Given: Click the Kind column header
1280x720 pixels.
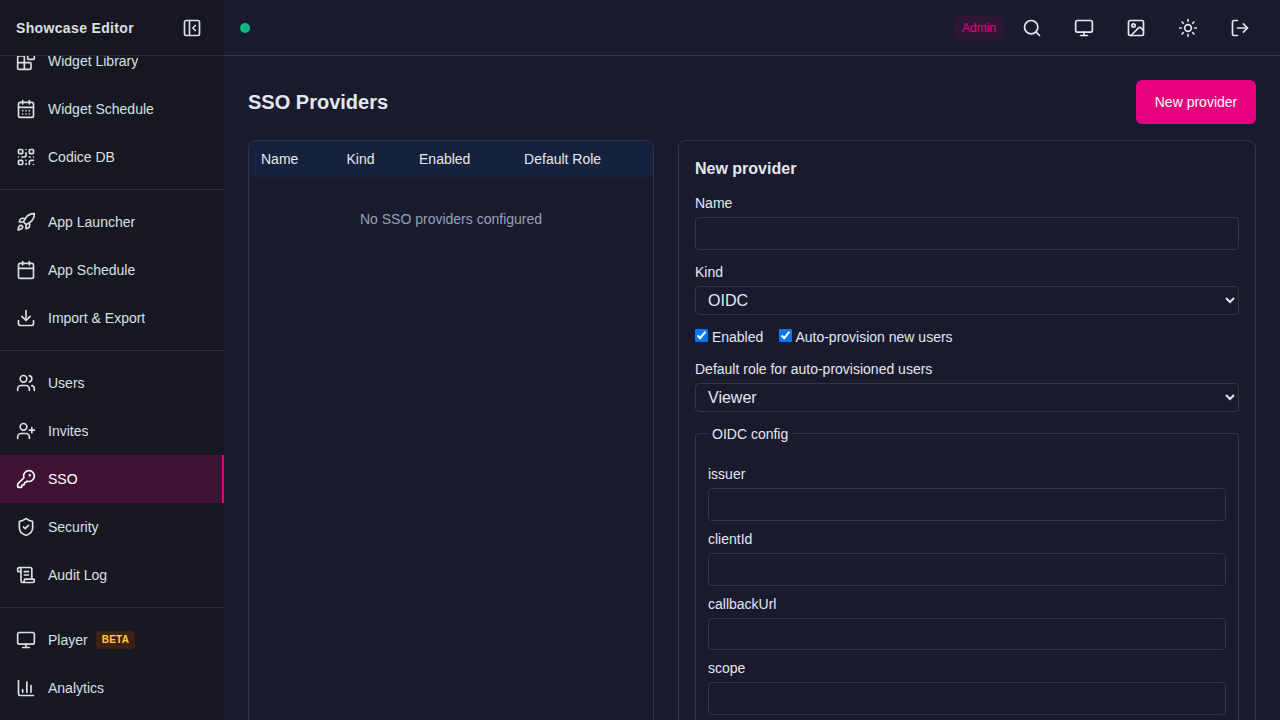Looking at the screenshot, I should (360, 159).
